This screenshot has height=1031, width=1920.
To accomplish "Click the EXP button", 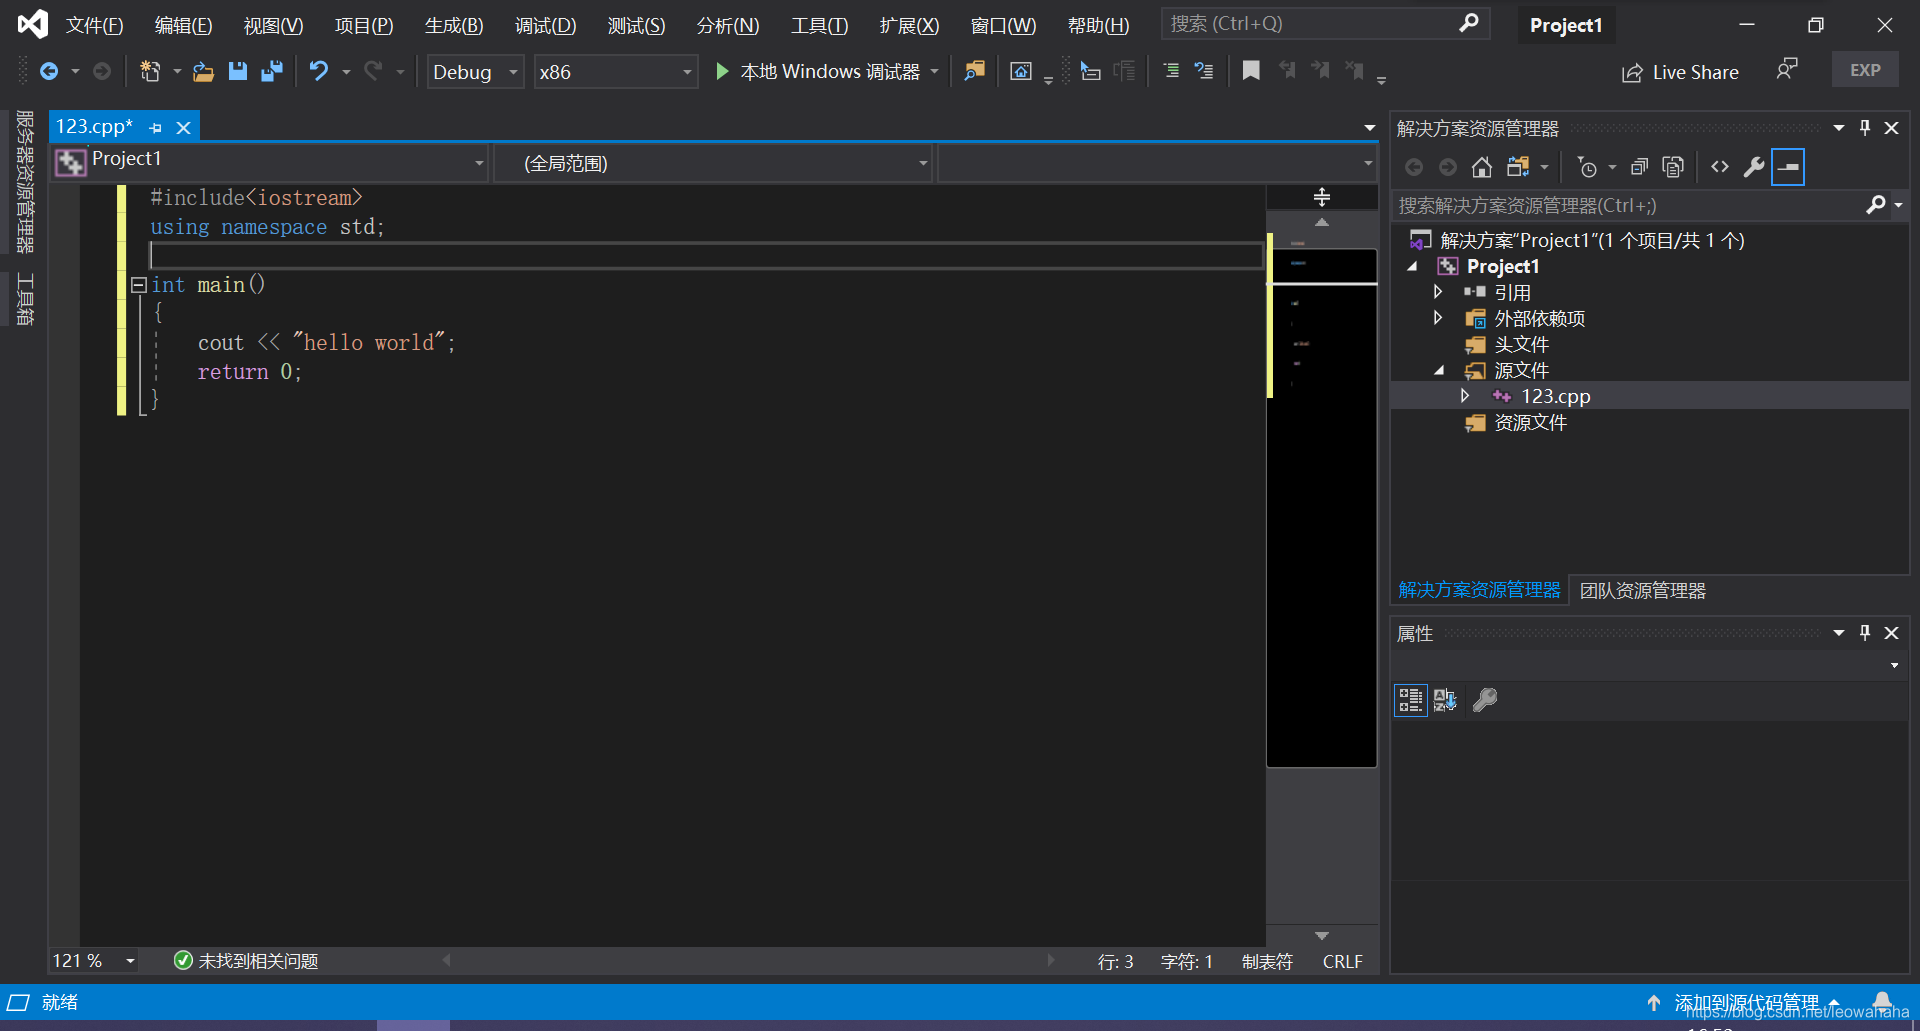I will [x=1865, y=70].
